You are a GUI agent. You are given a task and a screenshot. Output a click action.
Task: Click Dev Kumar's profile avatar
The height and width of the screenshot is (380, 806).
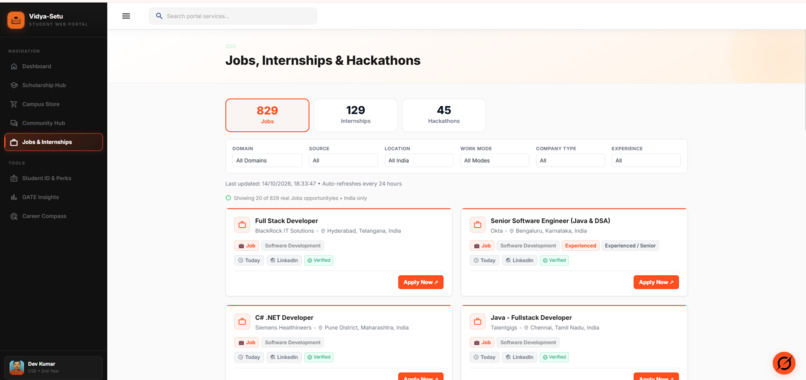(x=16, y=367)
